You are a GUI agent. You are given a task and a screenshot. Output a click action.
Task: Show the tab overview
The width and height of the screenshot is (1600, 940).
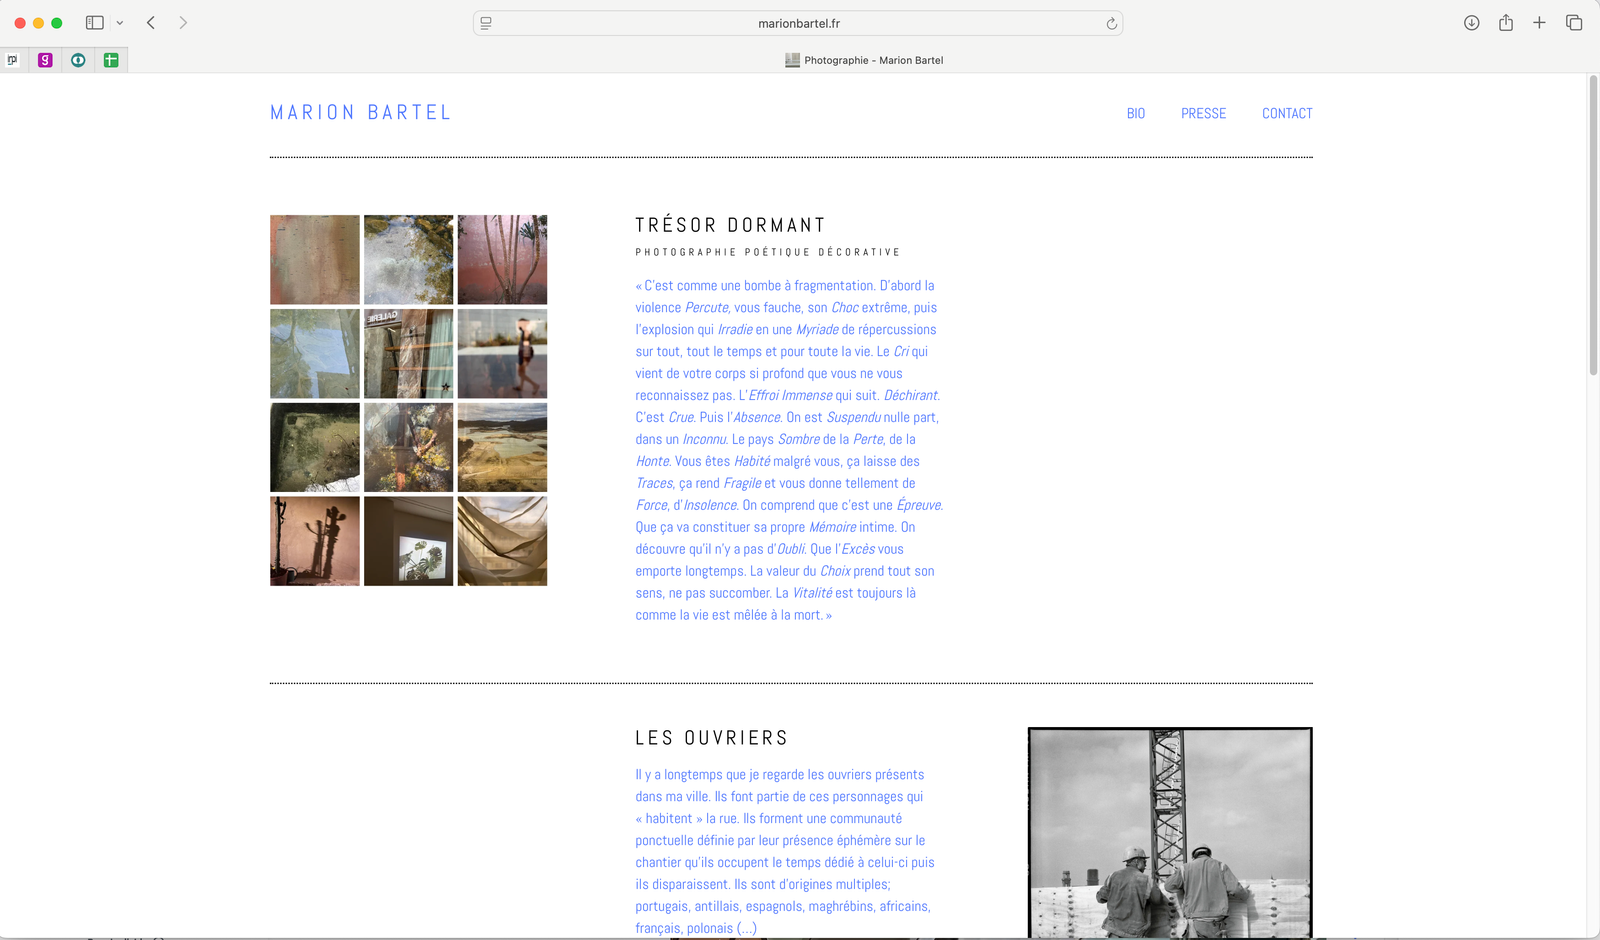1574,23
